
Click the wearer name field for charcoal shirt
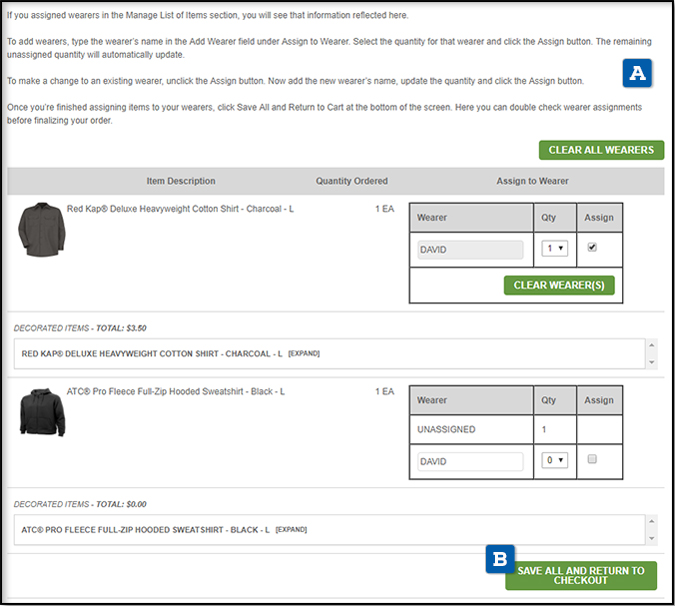(470, 250)
